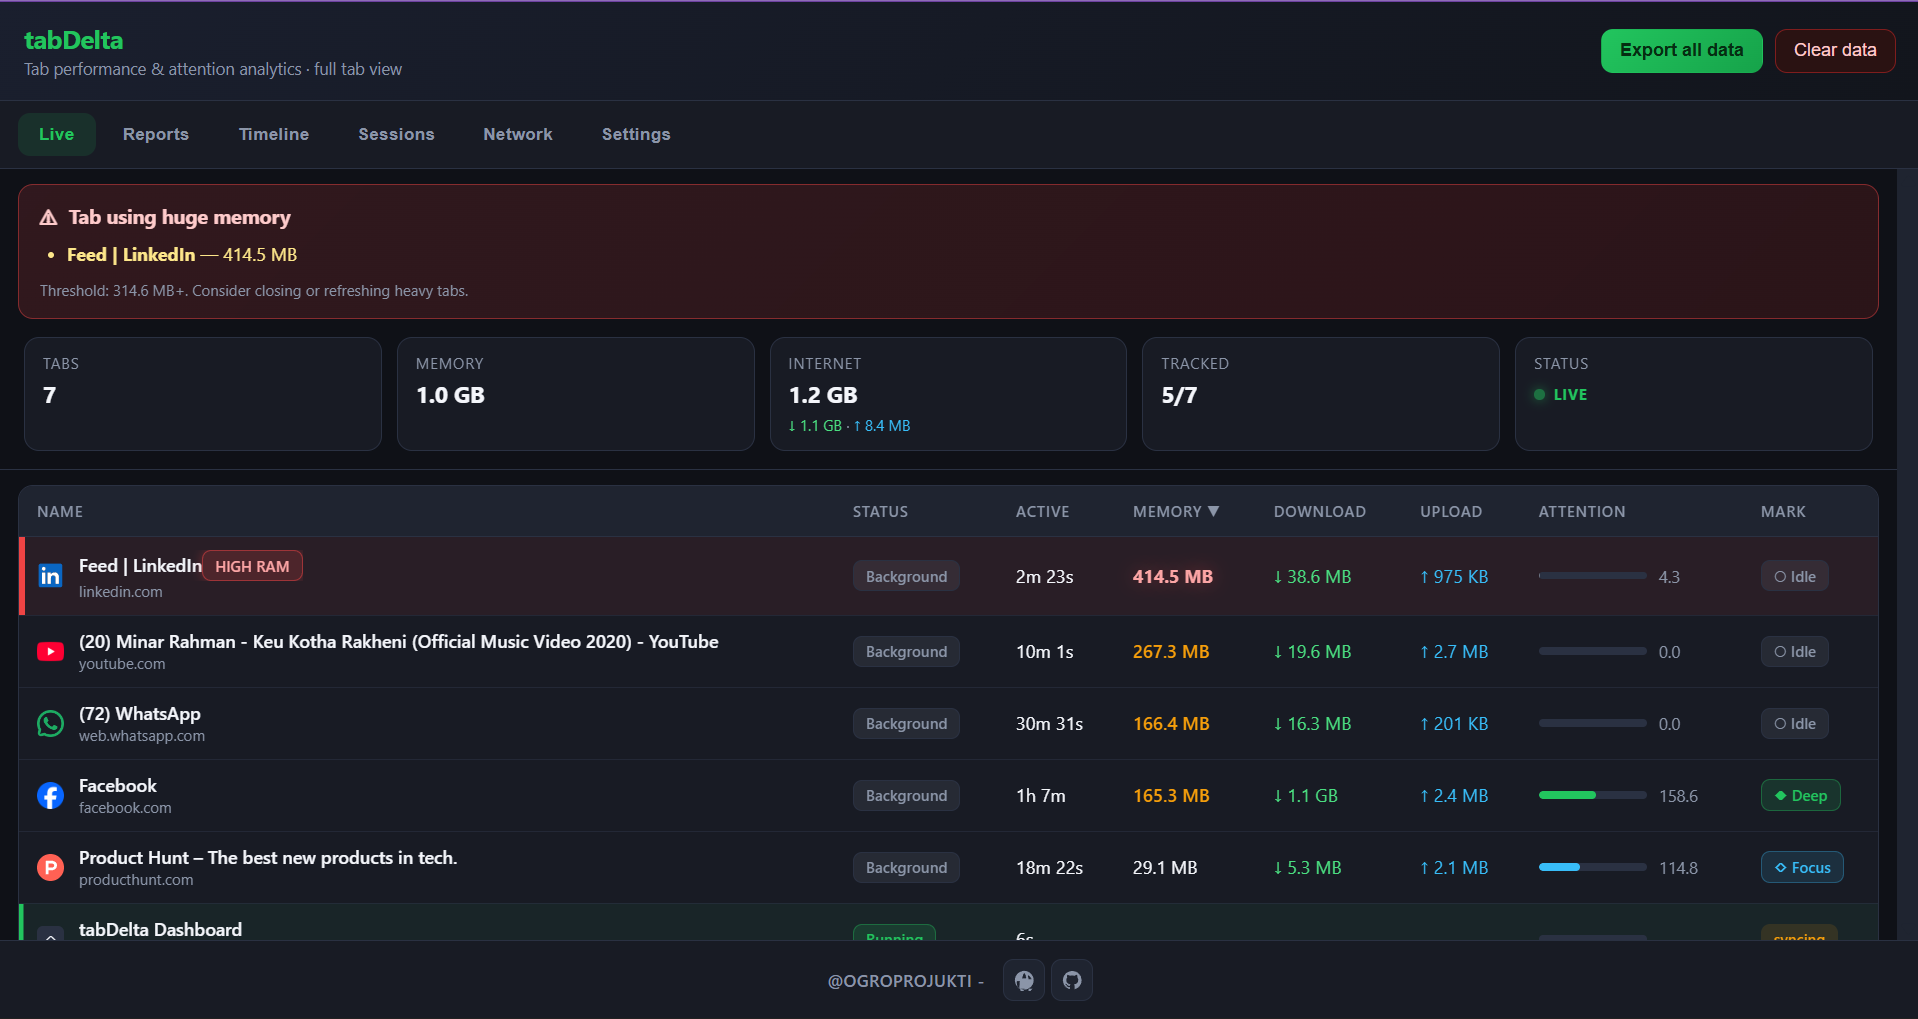Open the cat icon link beside GitHub
The image size is (1918, 1019).
point(1024,980)
